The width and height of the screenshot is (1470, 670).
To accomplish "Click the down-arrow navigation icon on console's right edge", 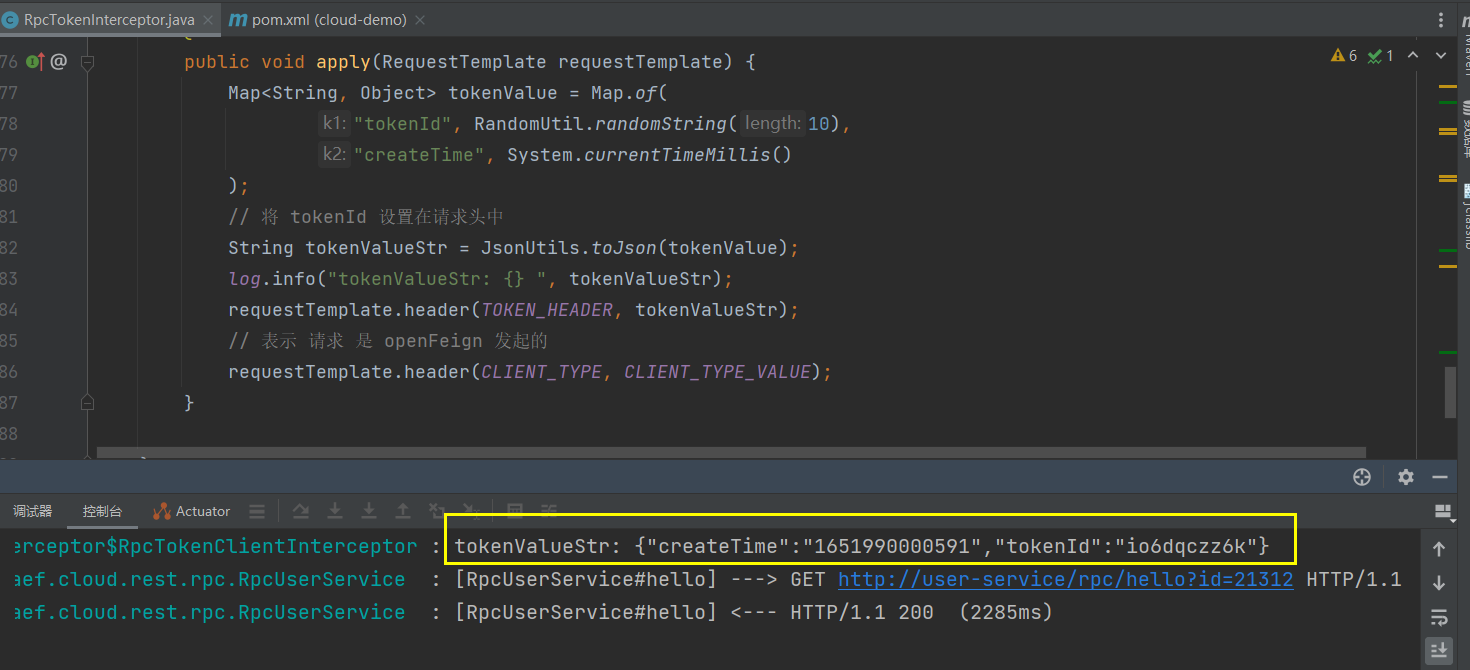I will pyautogui.click(x=1440, y=583).
